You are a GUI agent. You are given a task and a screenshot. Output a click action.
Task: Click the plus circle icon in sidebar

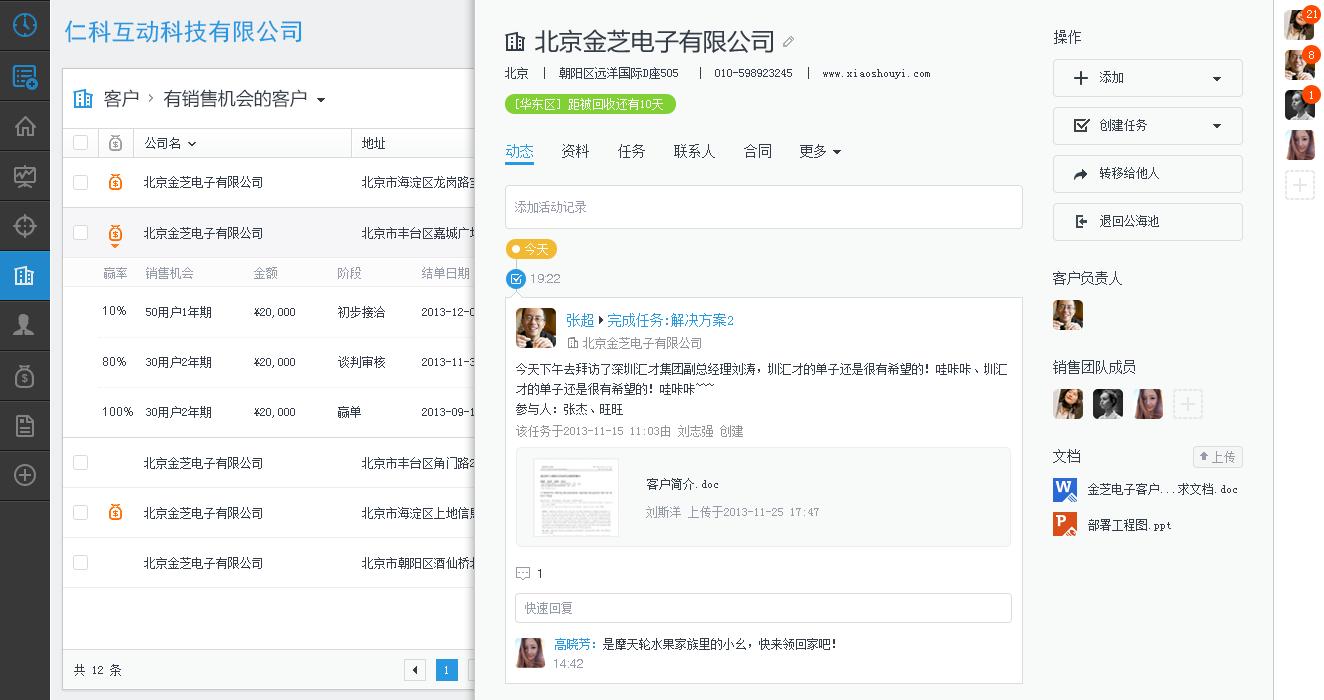point(24,476)
